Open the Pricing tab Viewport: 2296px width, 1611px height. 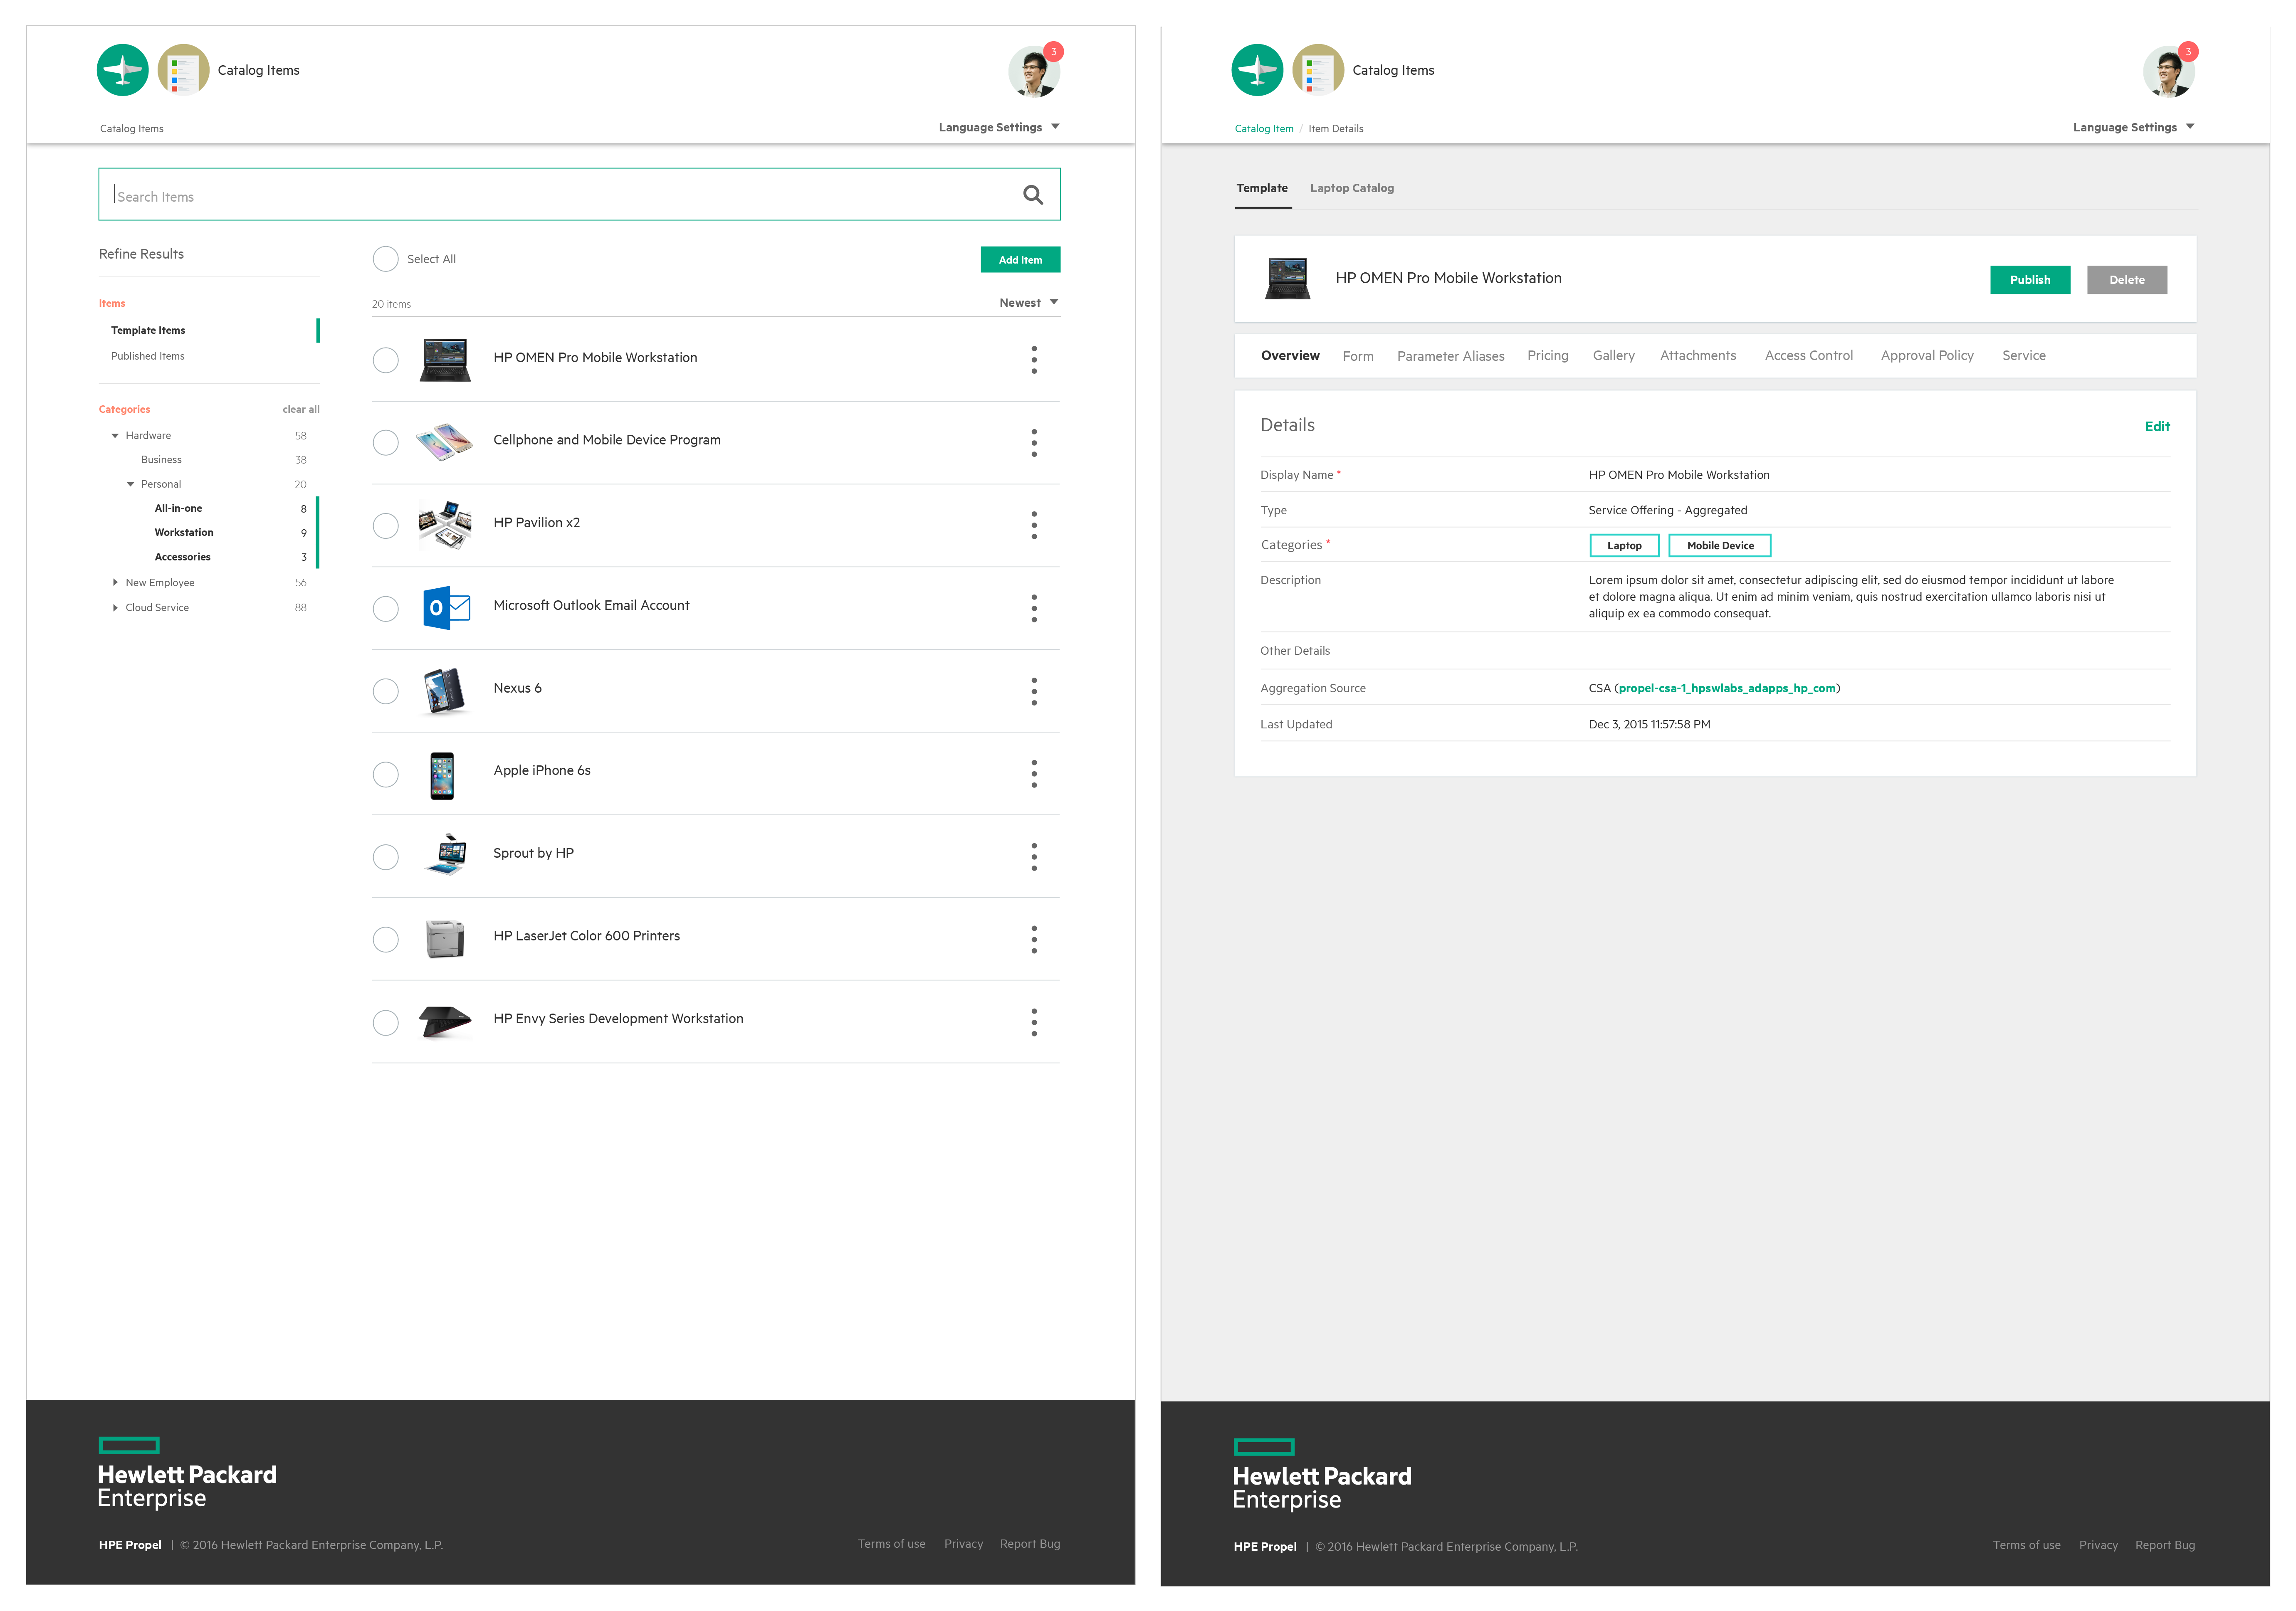click(x=1548, y=356)
